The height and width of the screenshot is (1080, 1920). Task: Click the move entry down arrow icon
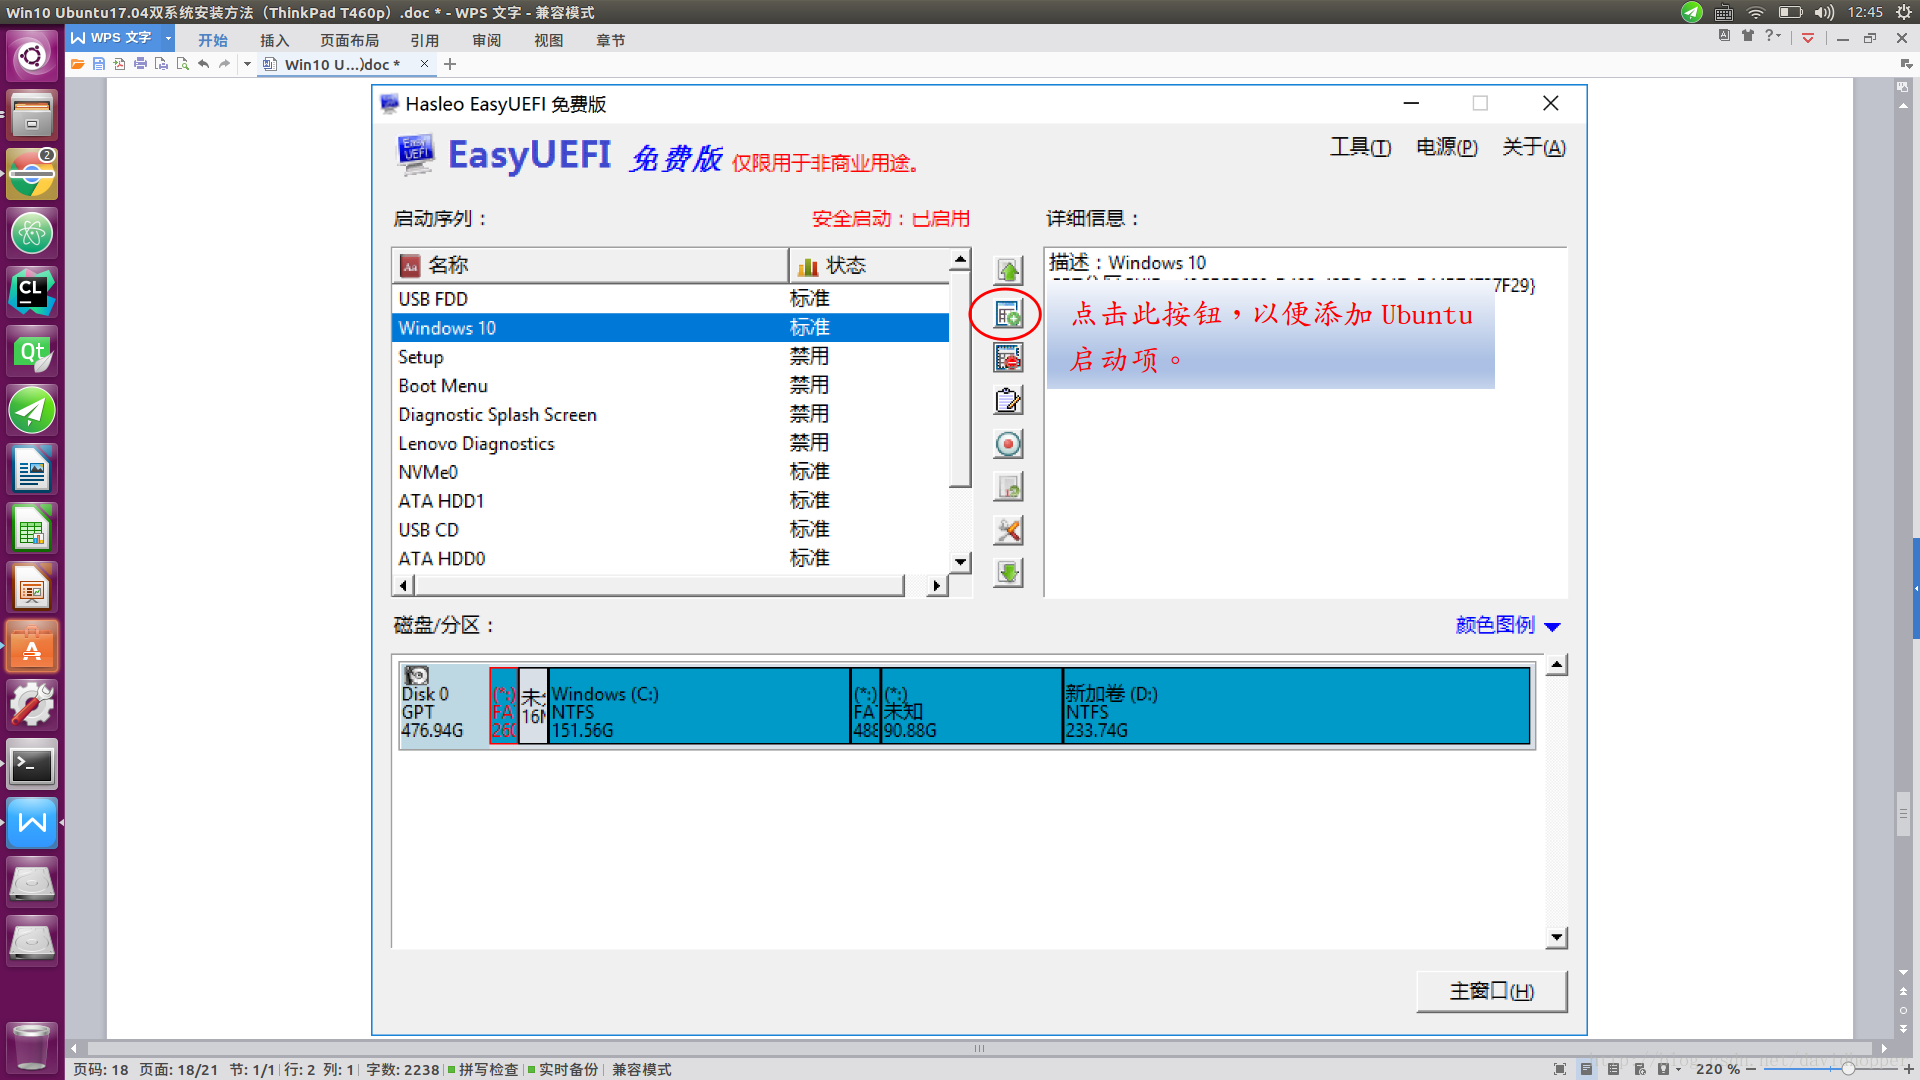[1008, 573]
